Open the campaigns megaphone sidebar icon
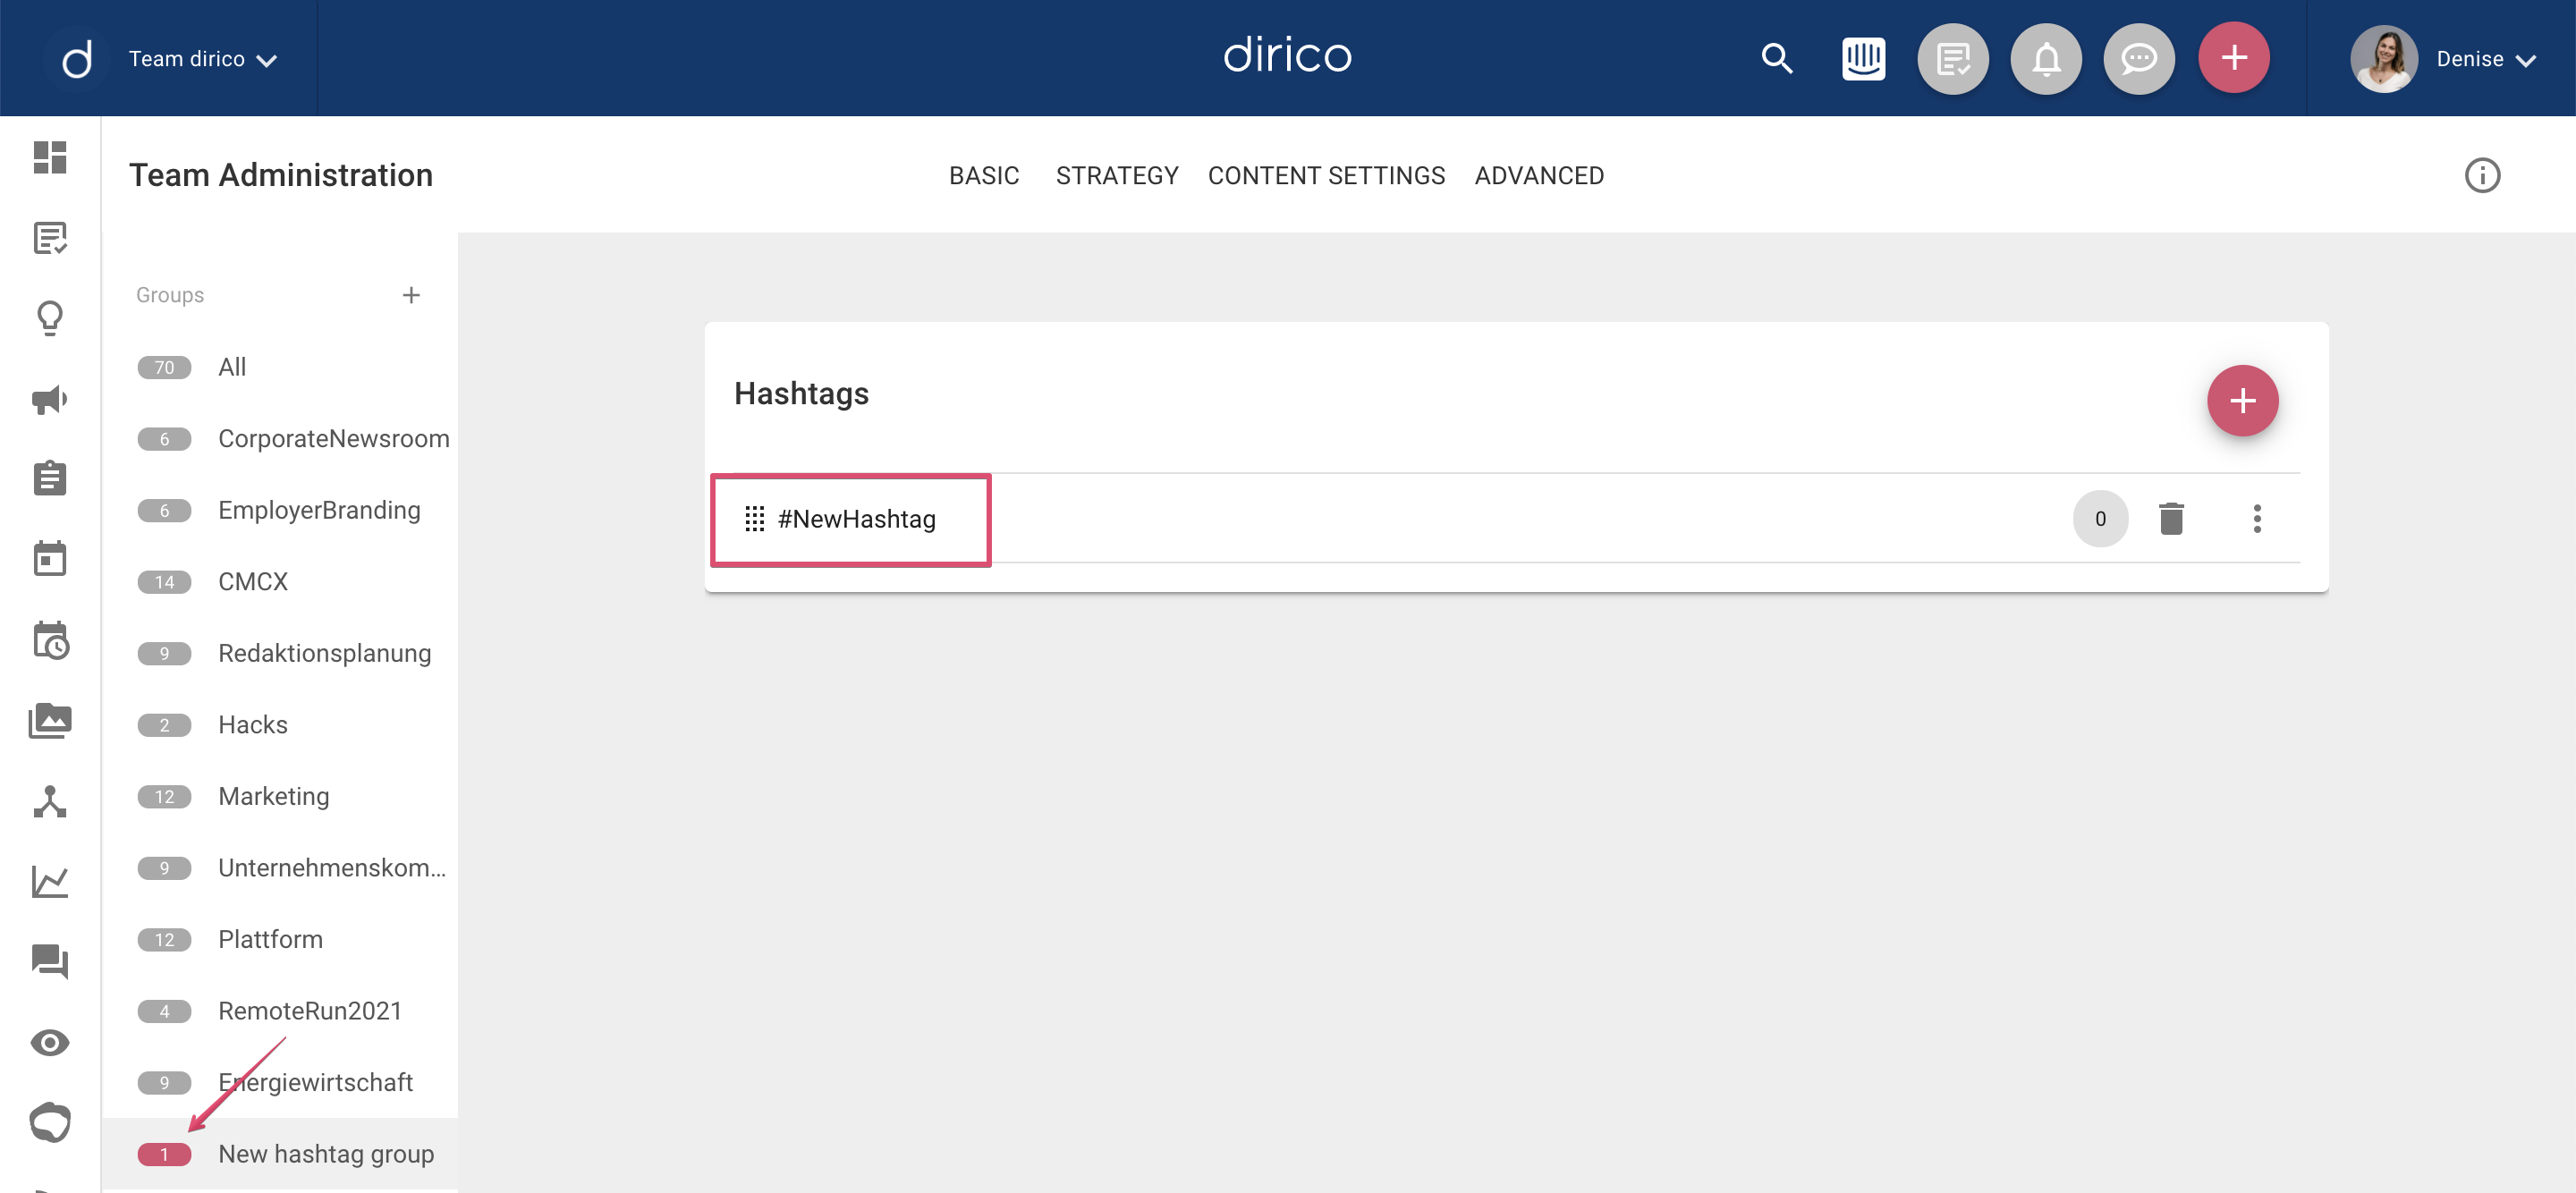Screen dimensions: 2576x1193 [50, 400]
